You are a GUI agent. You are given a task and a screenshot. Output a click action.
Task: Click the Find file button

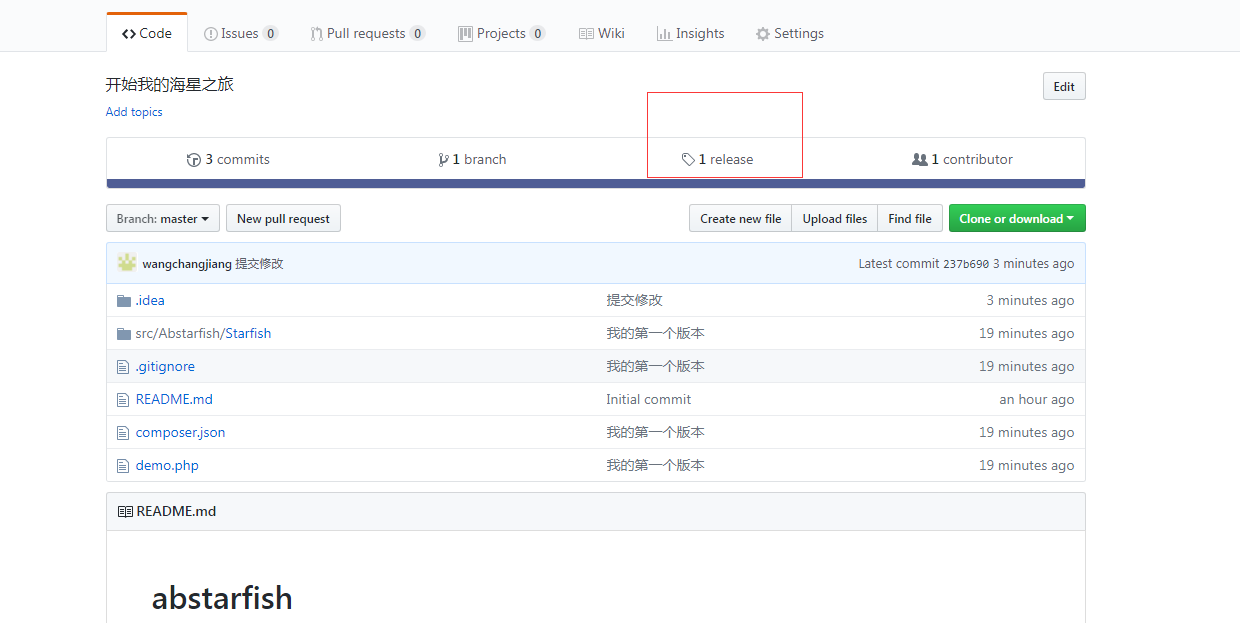point(910,218)
